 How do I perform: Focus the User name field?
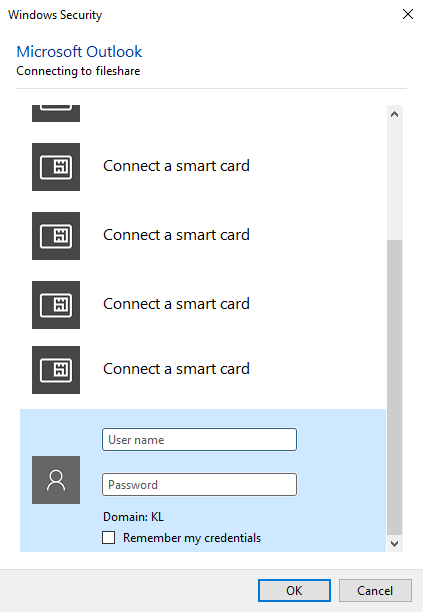pos(199,439)
